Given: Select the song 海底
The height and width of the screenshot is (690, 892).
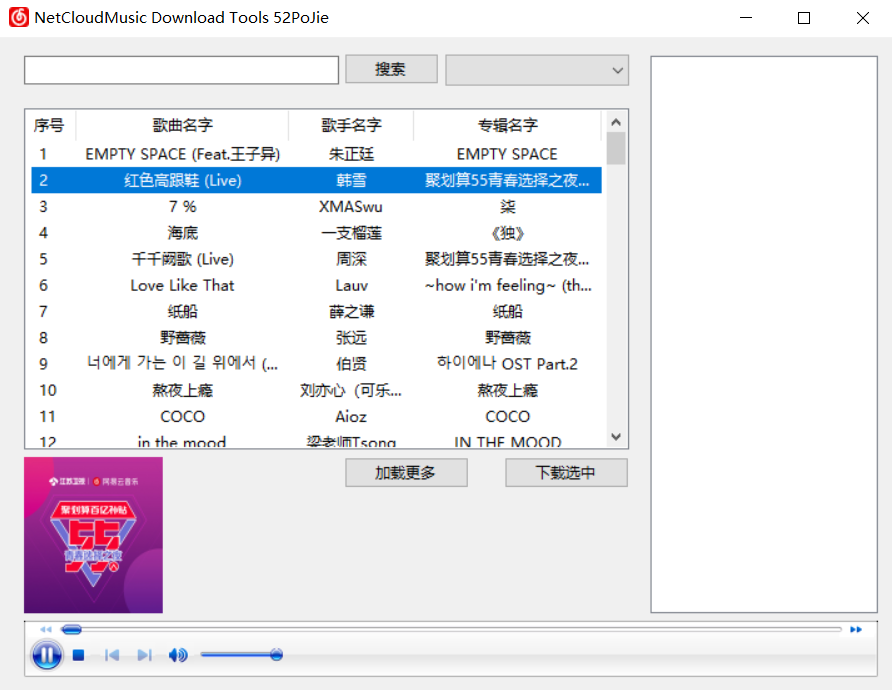Looking at the screenshot, I should [183, 233].
